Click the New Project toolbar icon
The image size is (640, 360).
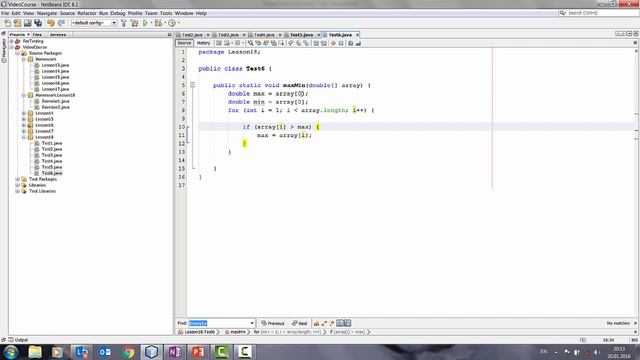click(x=17, y=23)
